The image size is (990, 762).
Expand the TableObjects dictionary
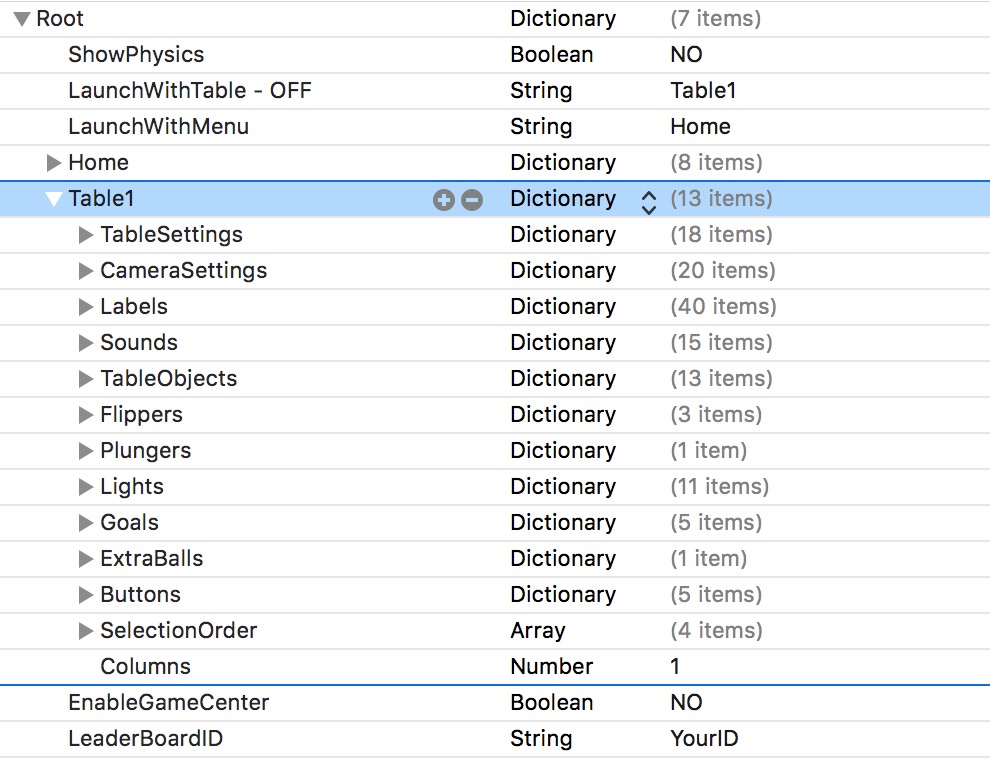coord(86,378)
